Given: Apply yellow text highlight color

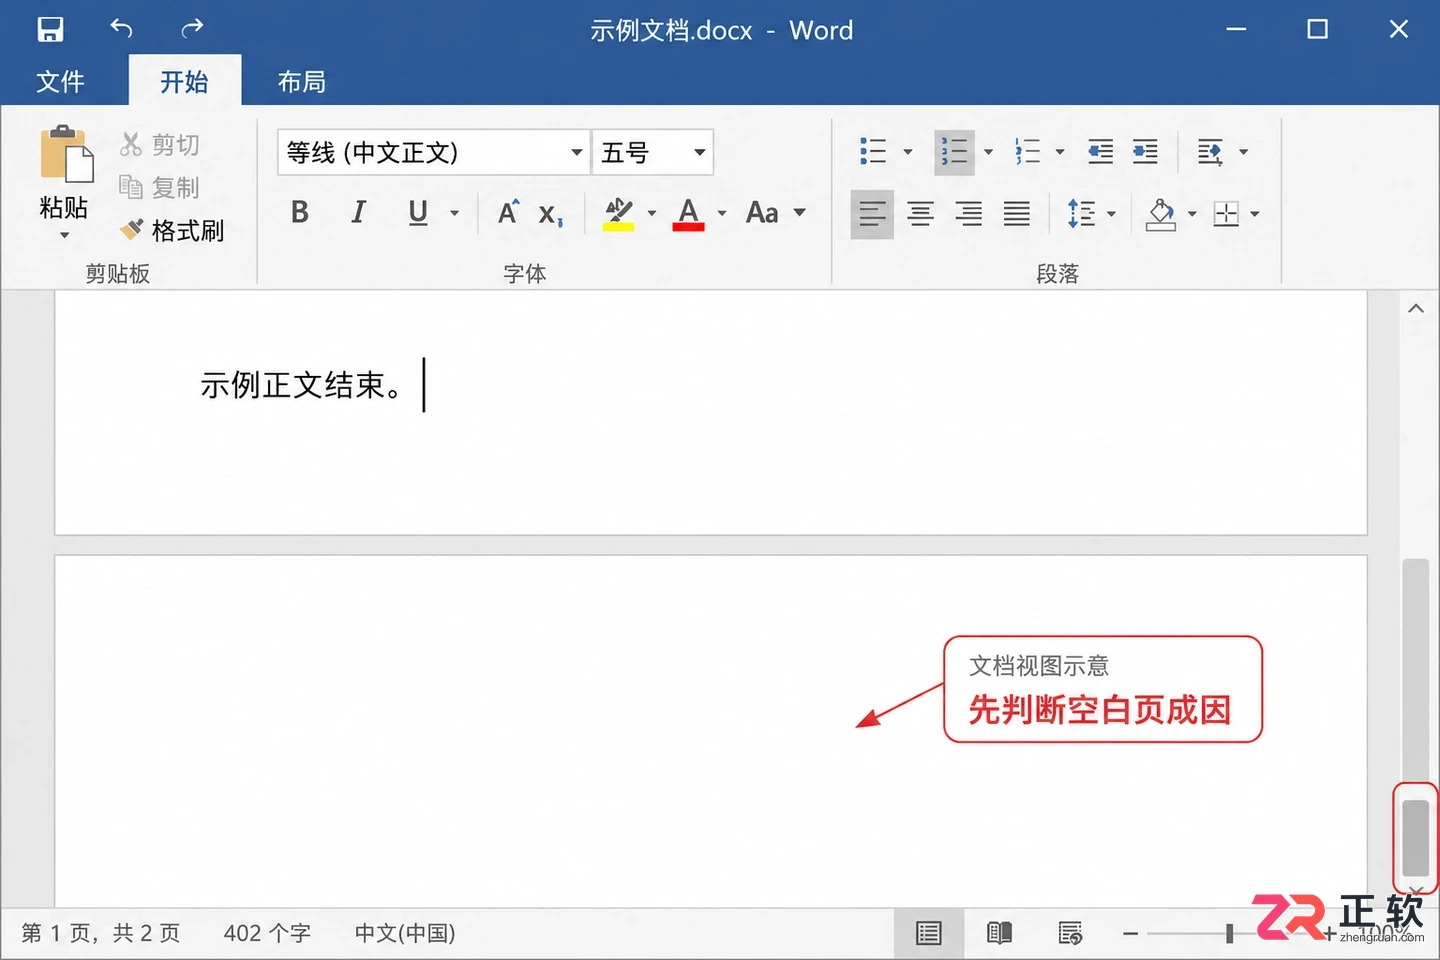Looking at the screenshot, I should pos(619,214).
